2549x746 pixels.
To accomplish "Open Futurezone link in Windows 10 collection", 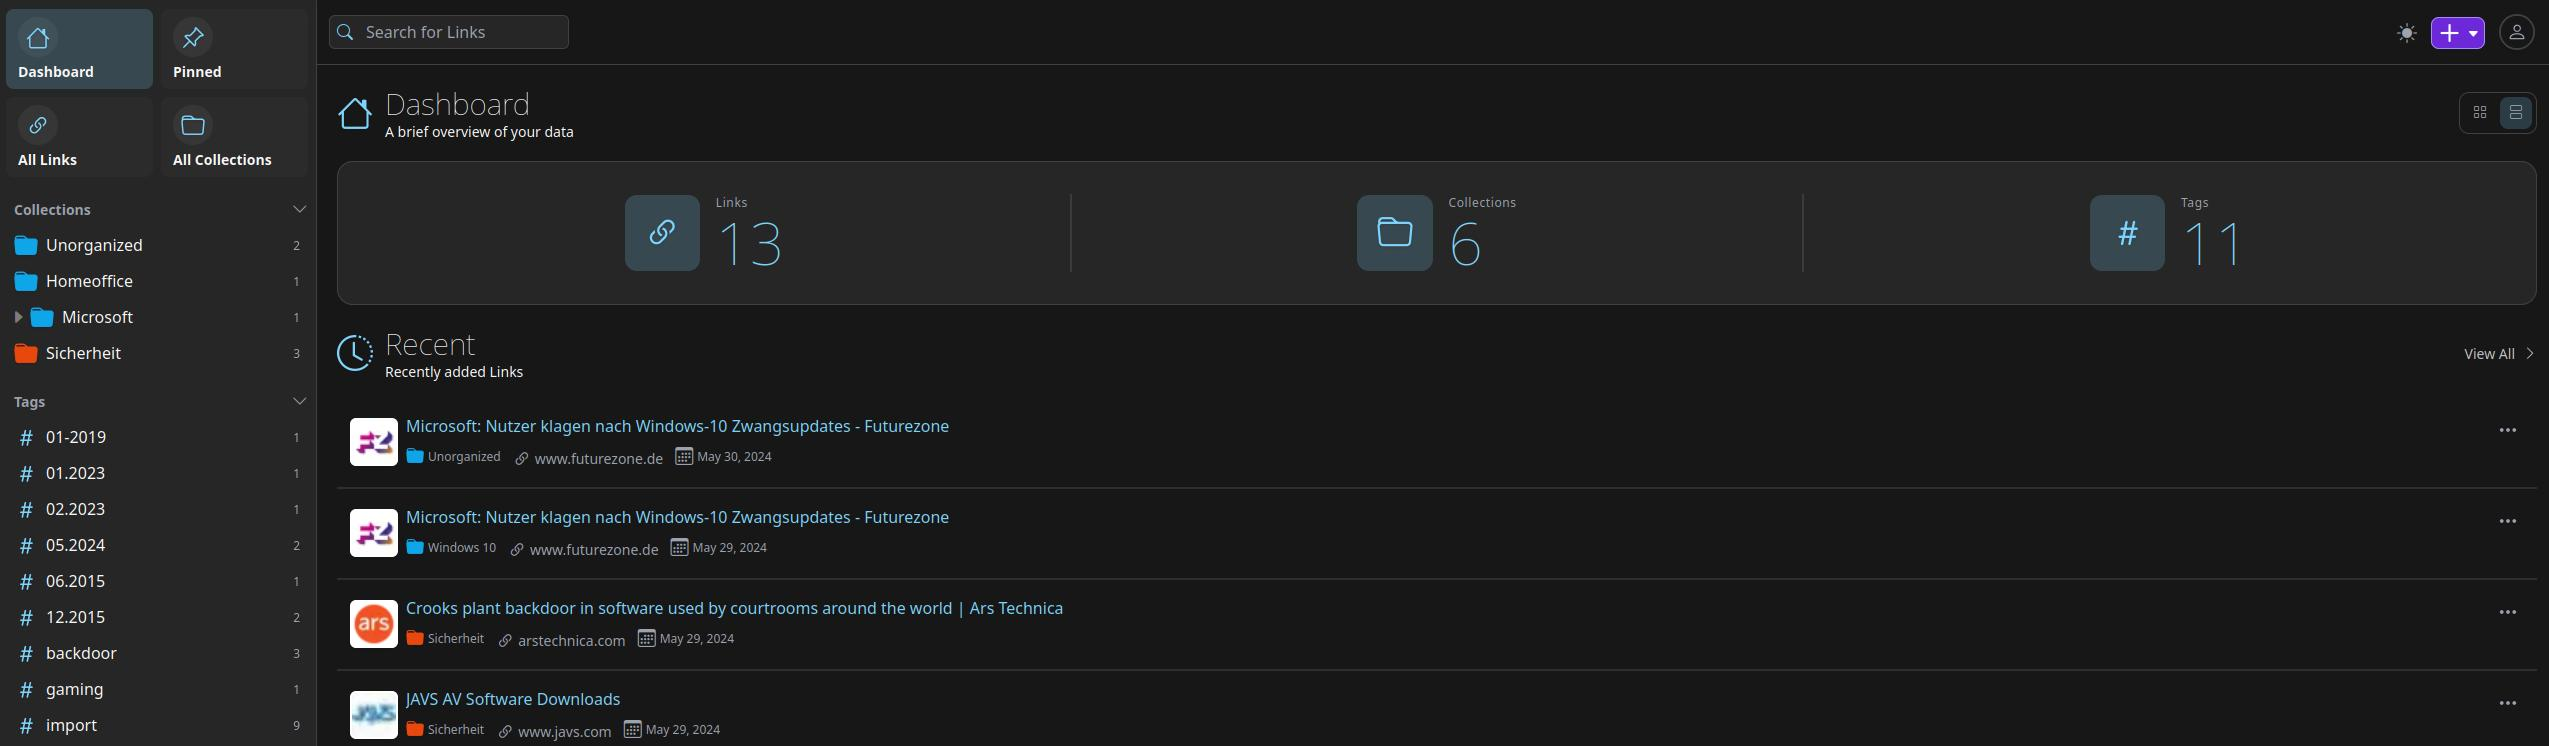I will pyautogui.click(x=677, y=517).
